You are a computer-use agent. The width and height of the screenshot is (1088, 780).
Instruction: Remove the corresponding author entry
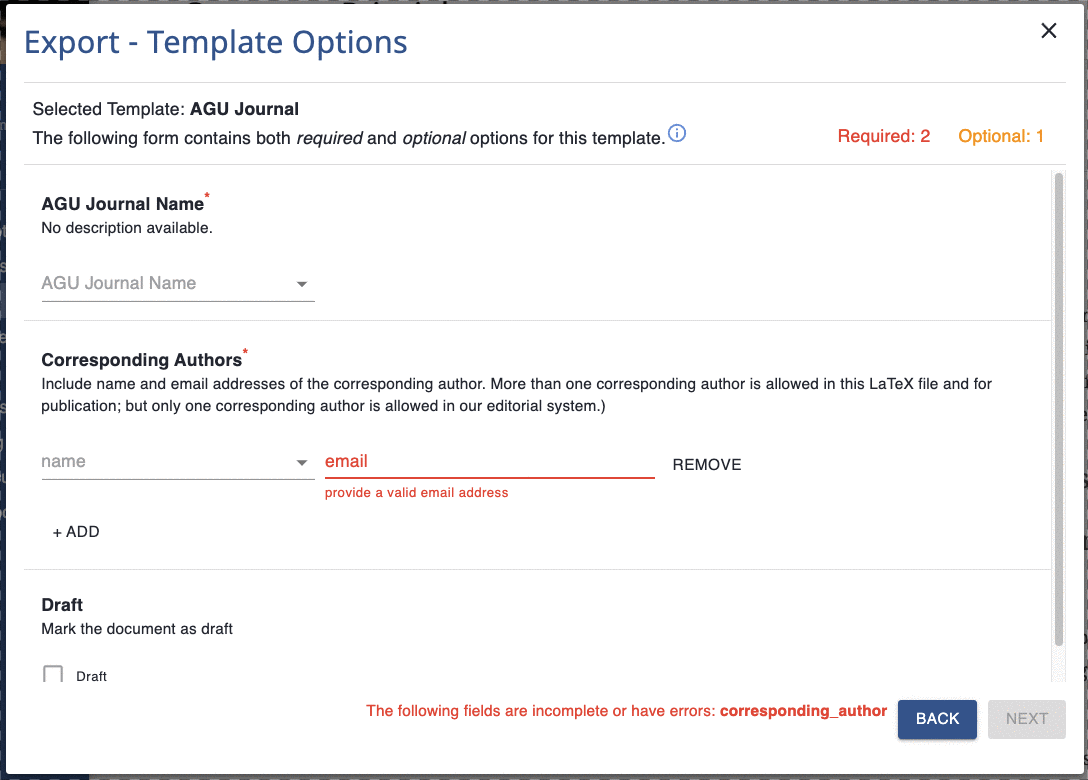click(706, 465)
